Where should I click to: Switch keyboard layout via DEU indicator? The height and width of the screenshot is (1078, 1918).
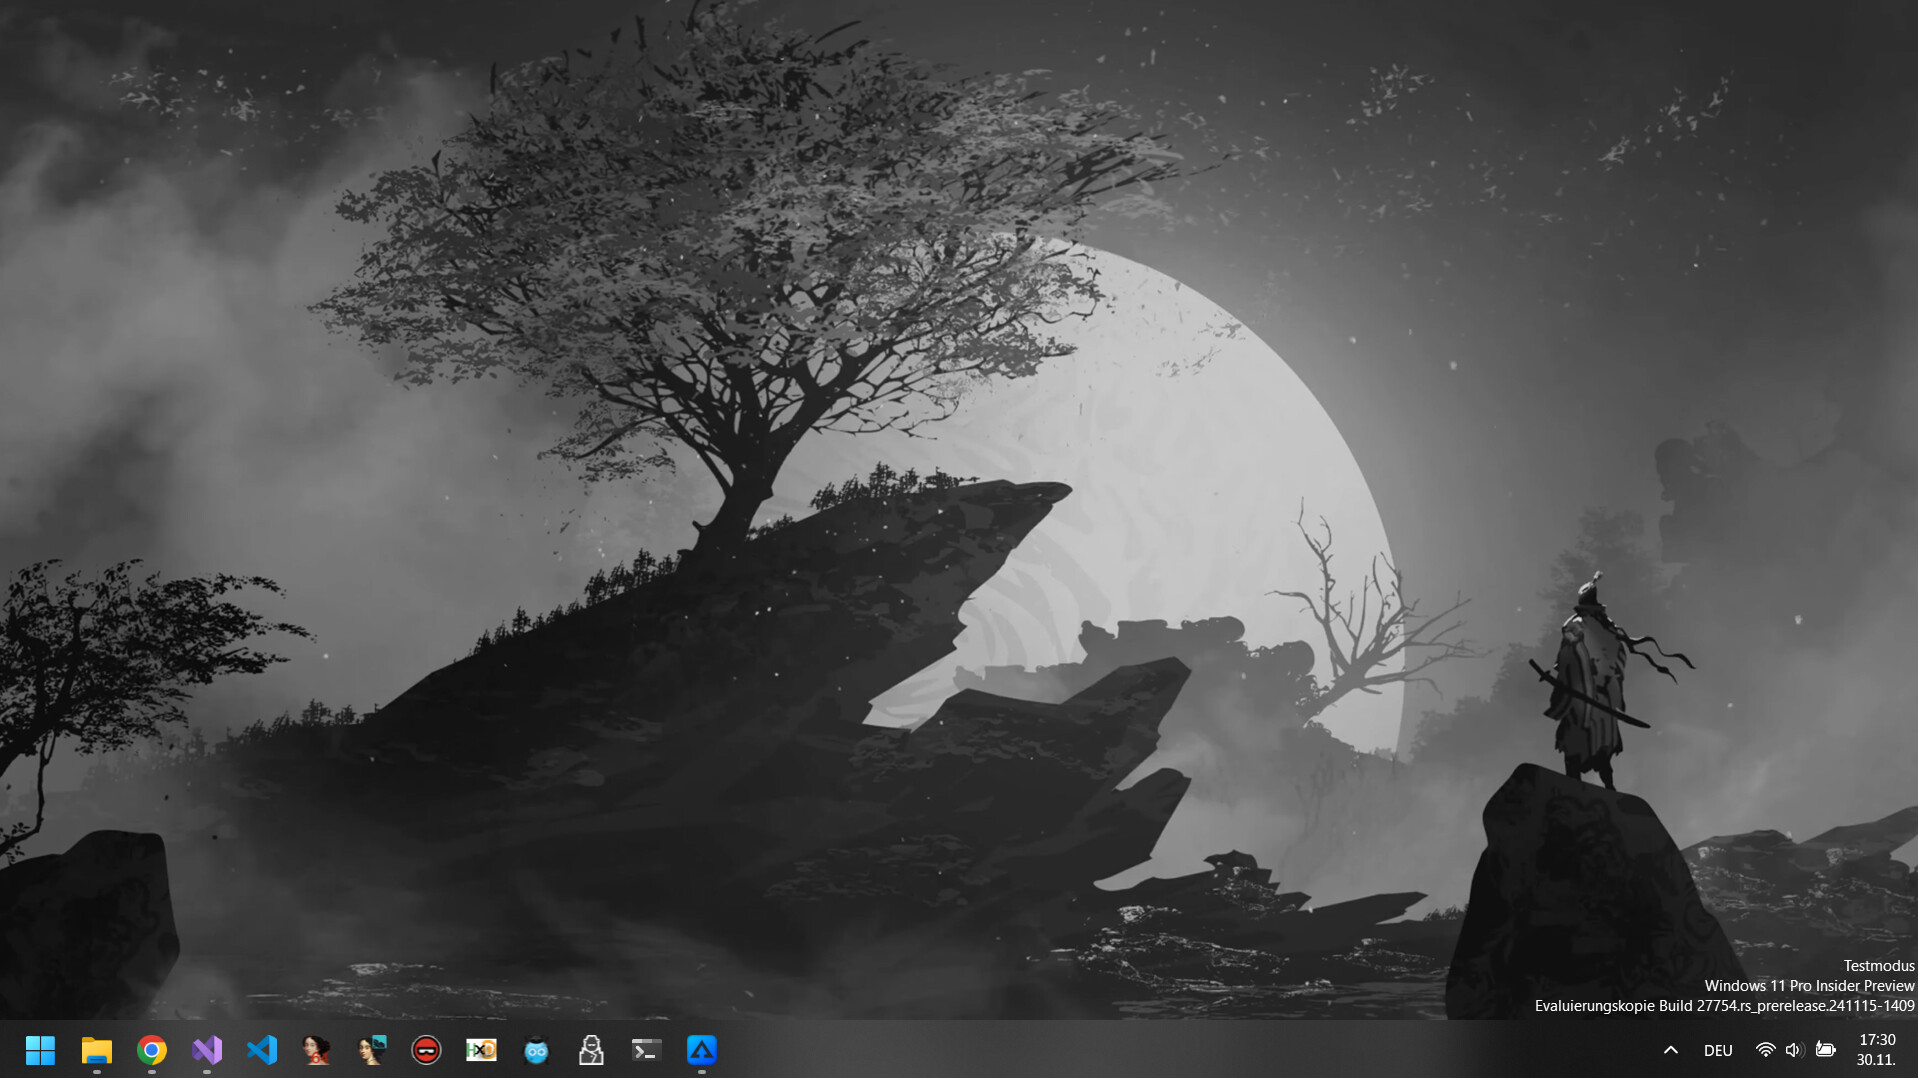[x=1718, y=1050]
